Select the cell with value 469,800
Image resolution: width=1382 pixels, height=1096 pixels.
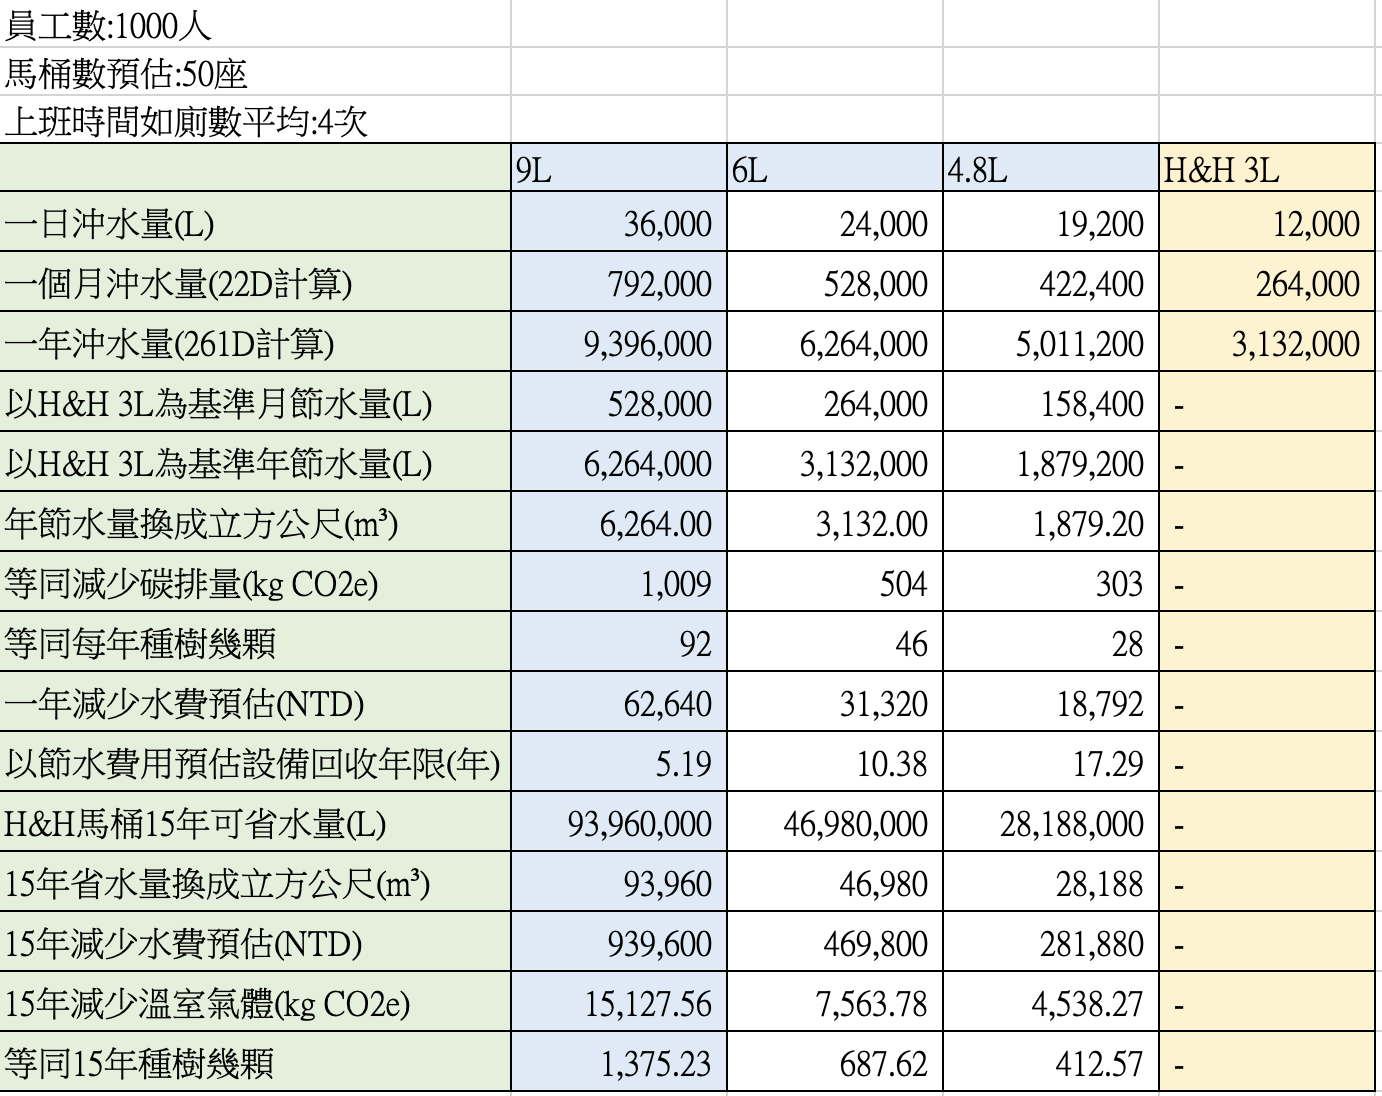[835, 942]
